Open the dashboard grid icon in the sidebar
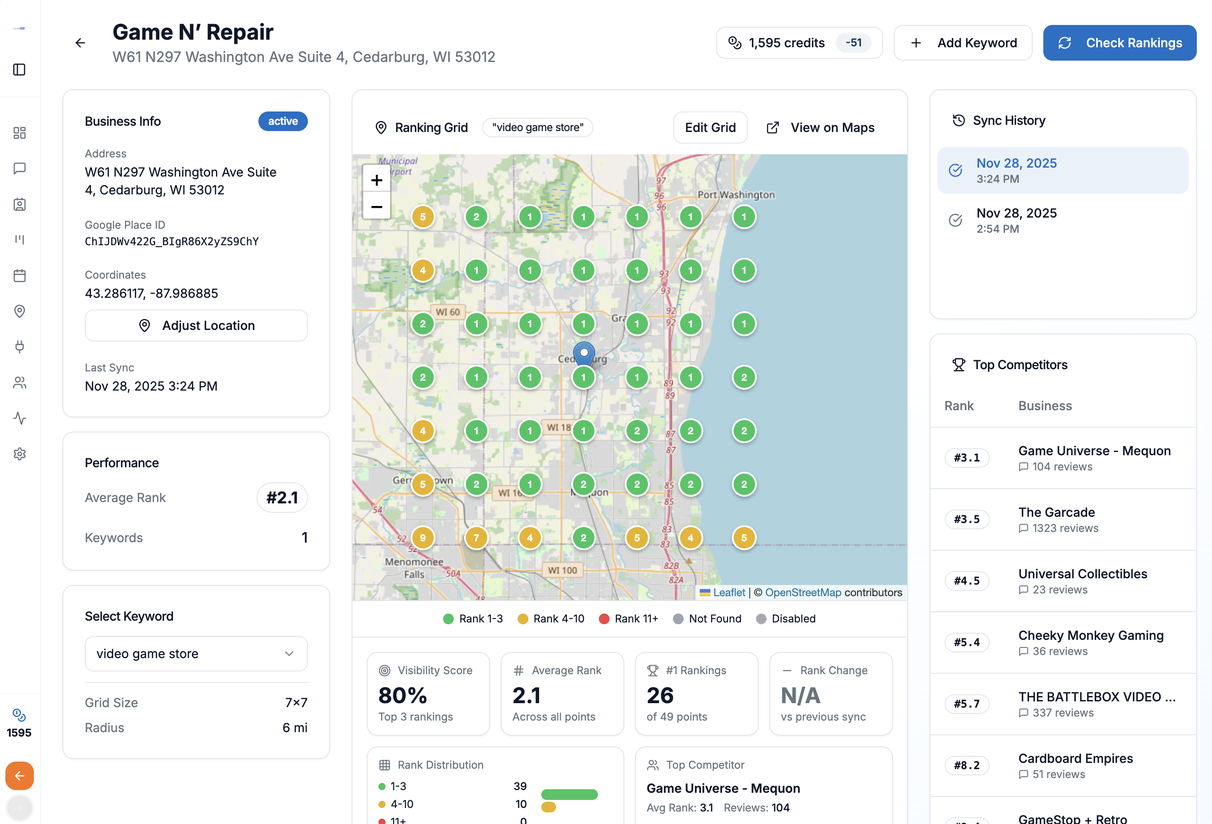Screen dimensions: 1212x824 19,132
